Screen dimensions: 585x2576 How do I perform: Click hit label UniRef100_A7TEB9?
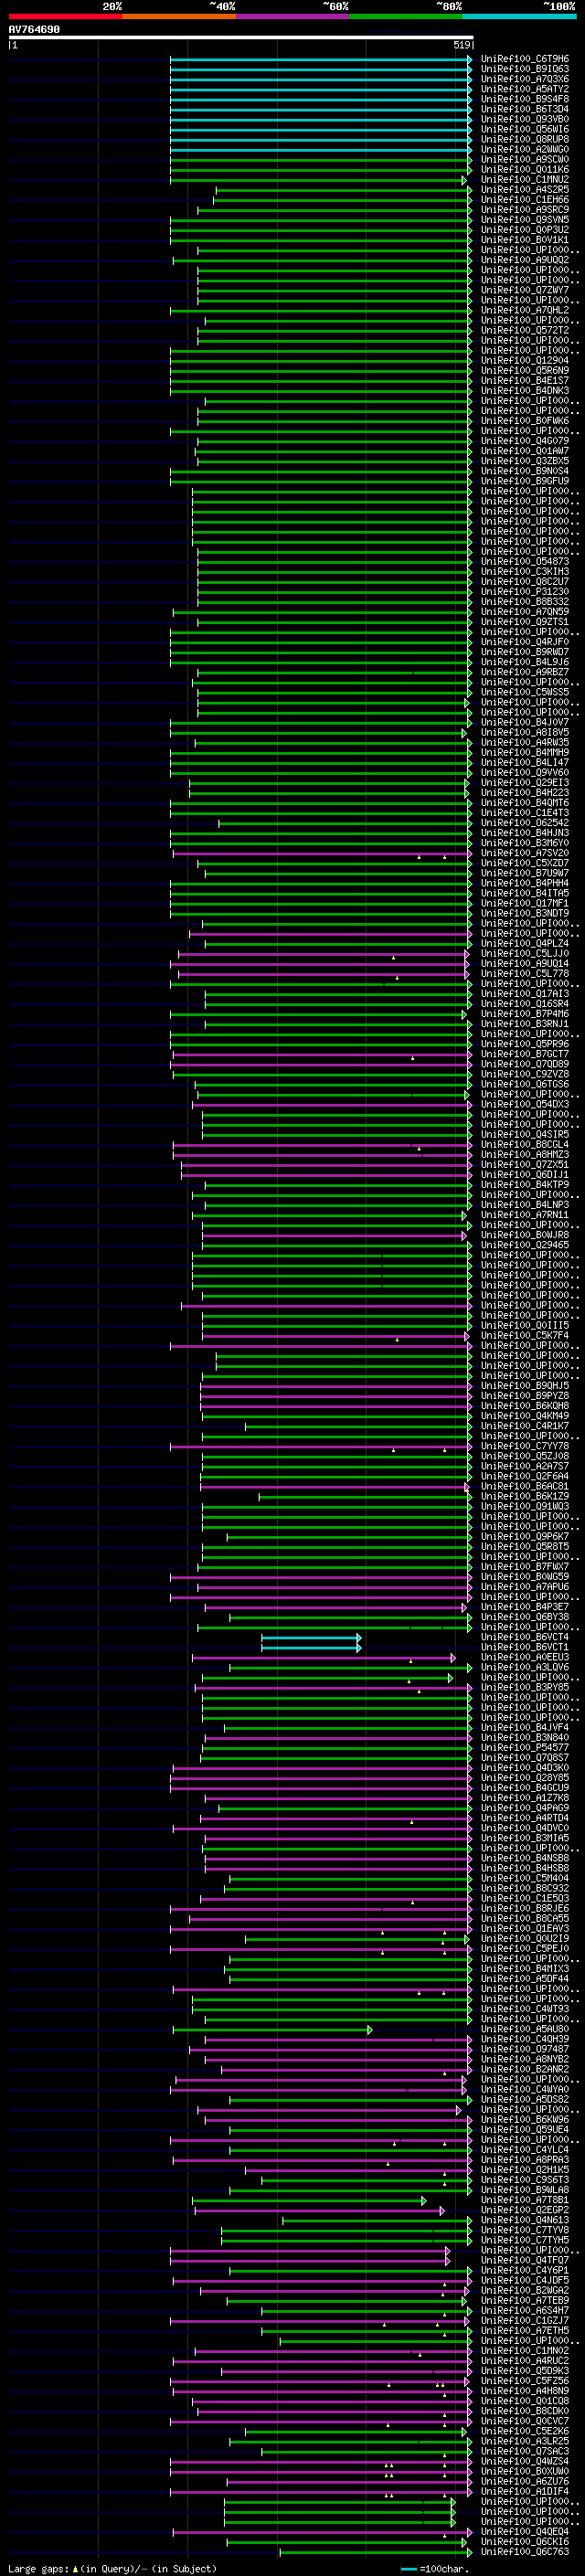tap(525, 2300)
